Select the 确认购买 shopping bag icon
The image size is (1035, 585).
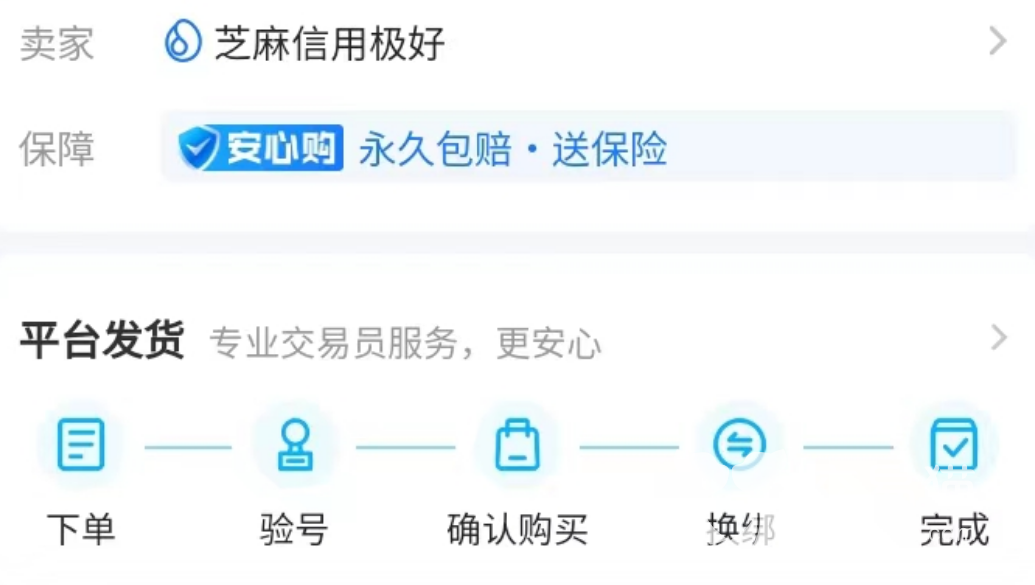tap(518, 444)
